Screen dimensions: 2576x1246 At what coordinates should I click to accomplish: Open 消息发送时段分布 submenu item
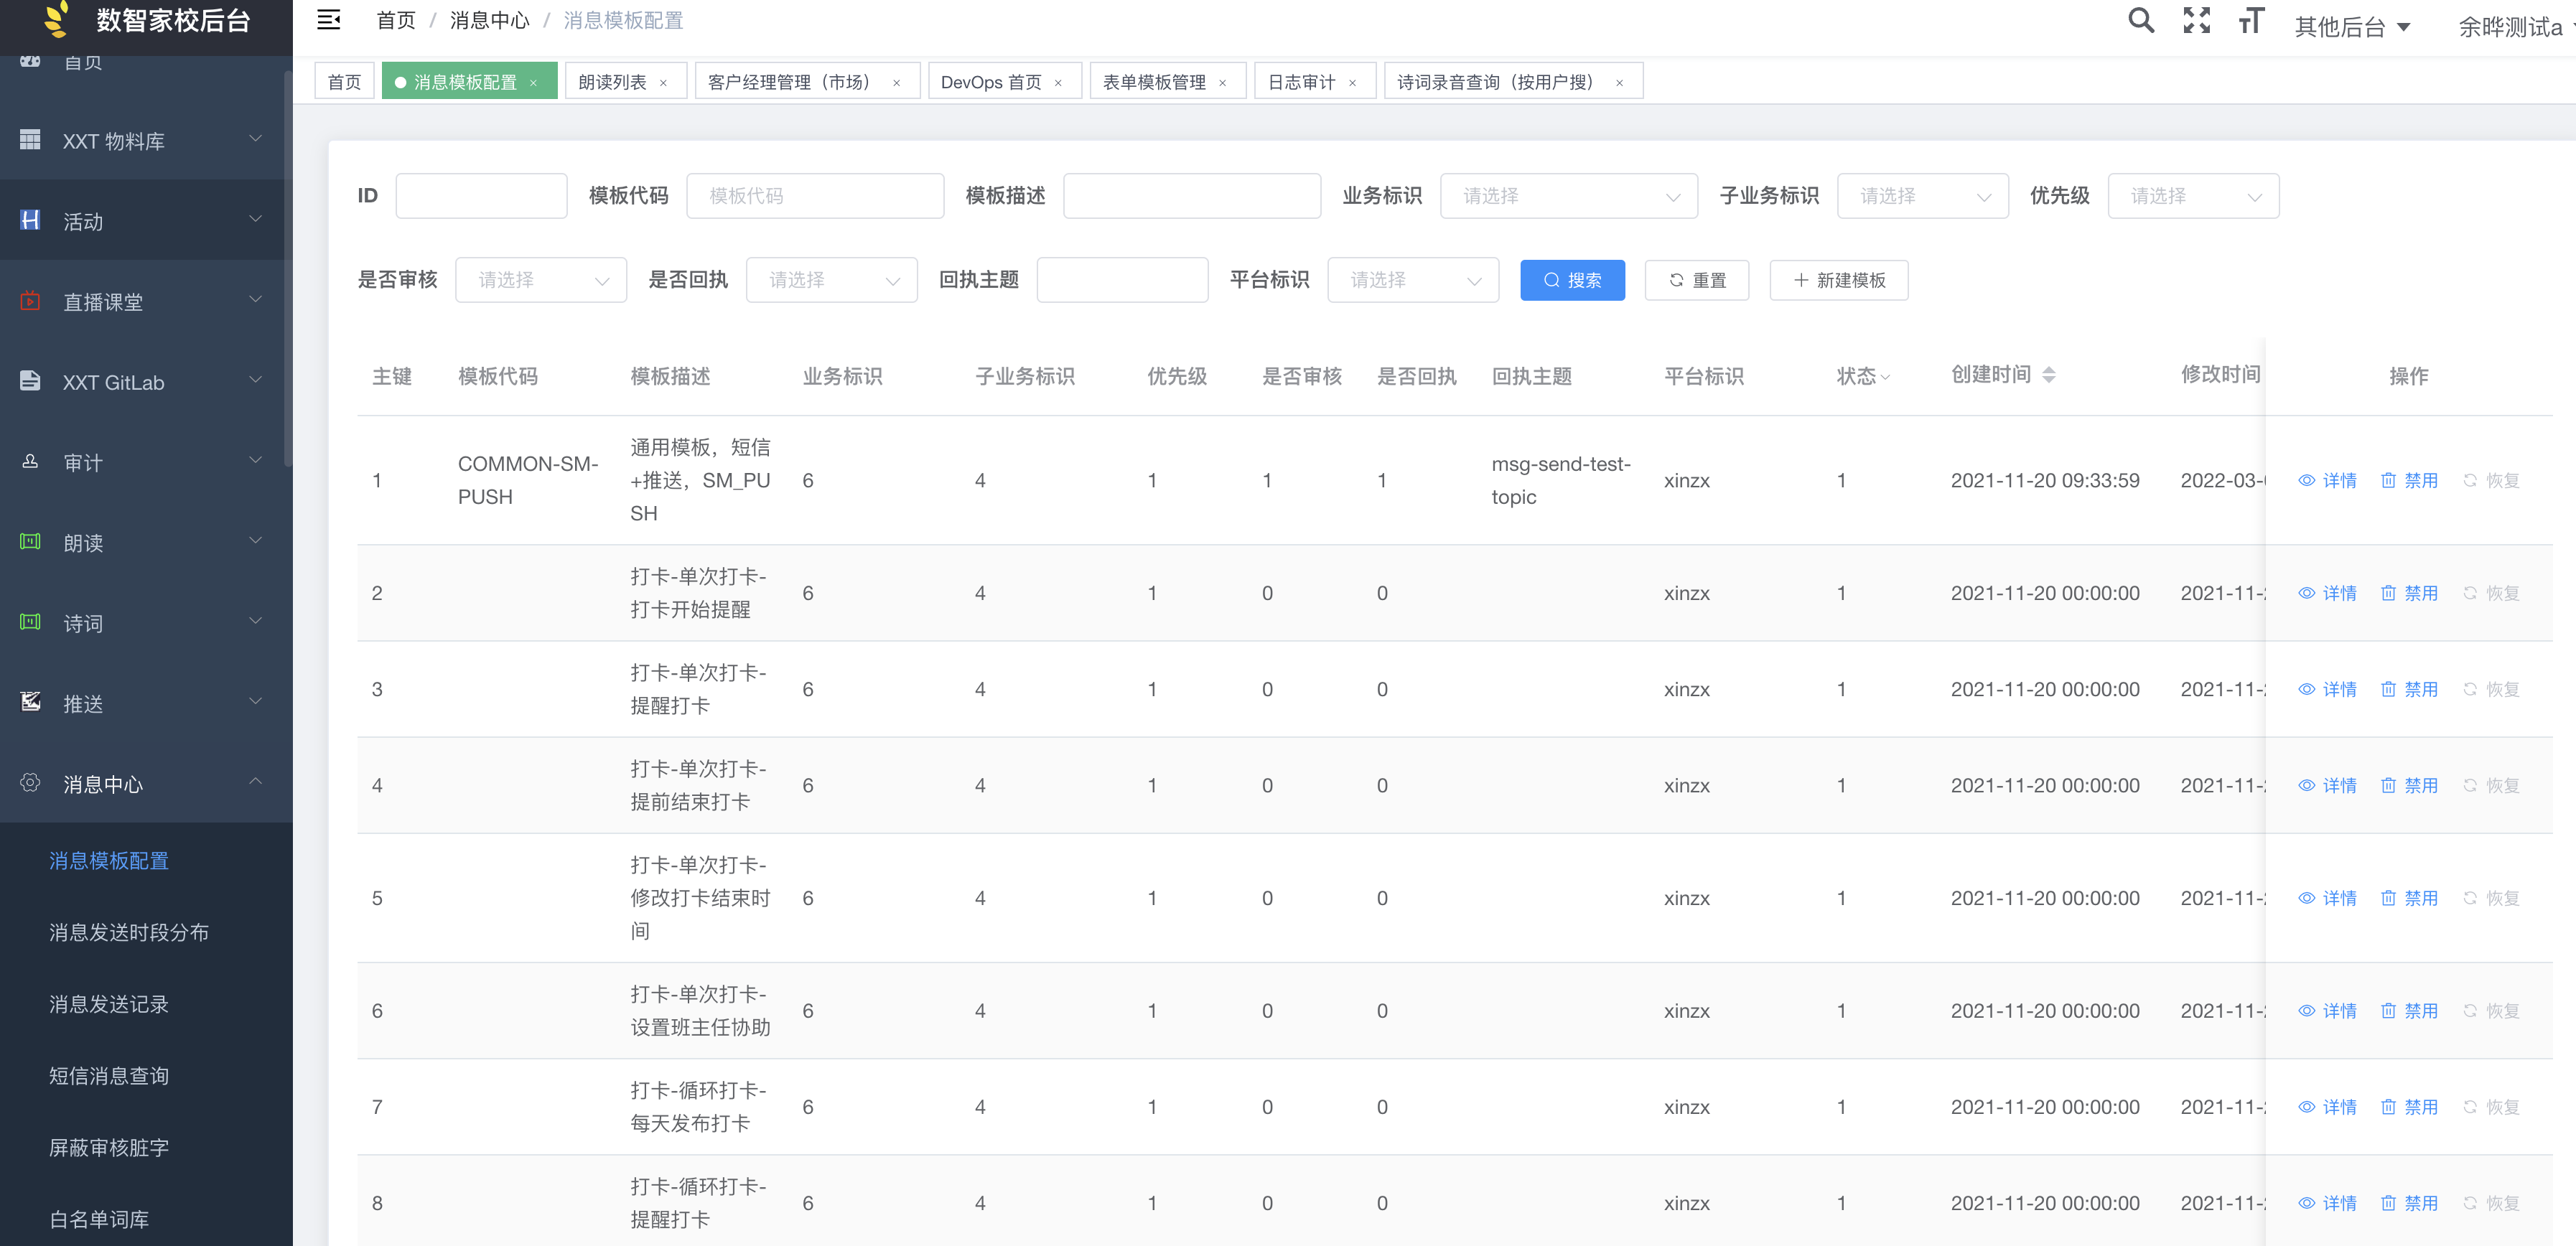pos(146,932)
